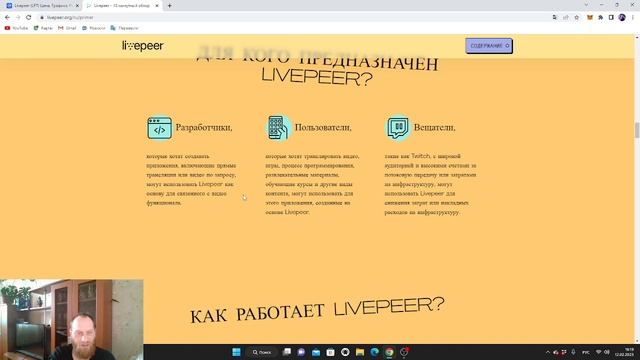Screen dimensions: 640x360
Task: Open File Explorer from the taskbar
Action: click(360, 352)
